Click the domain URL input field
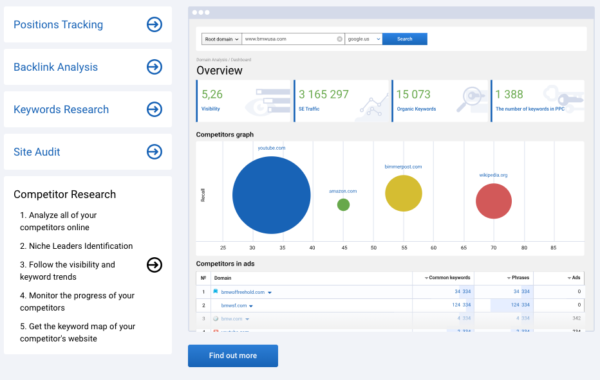The height and width of the screenshot is (380, 600). (293, 39)
